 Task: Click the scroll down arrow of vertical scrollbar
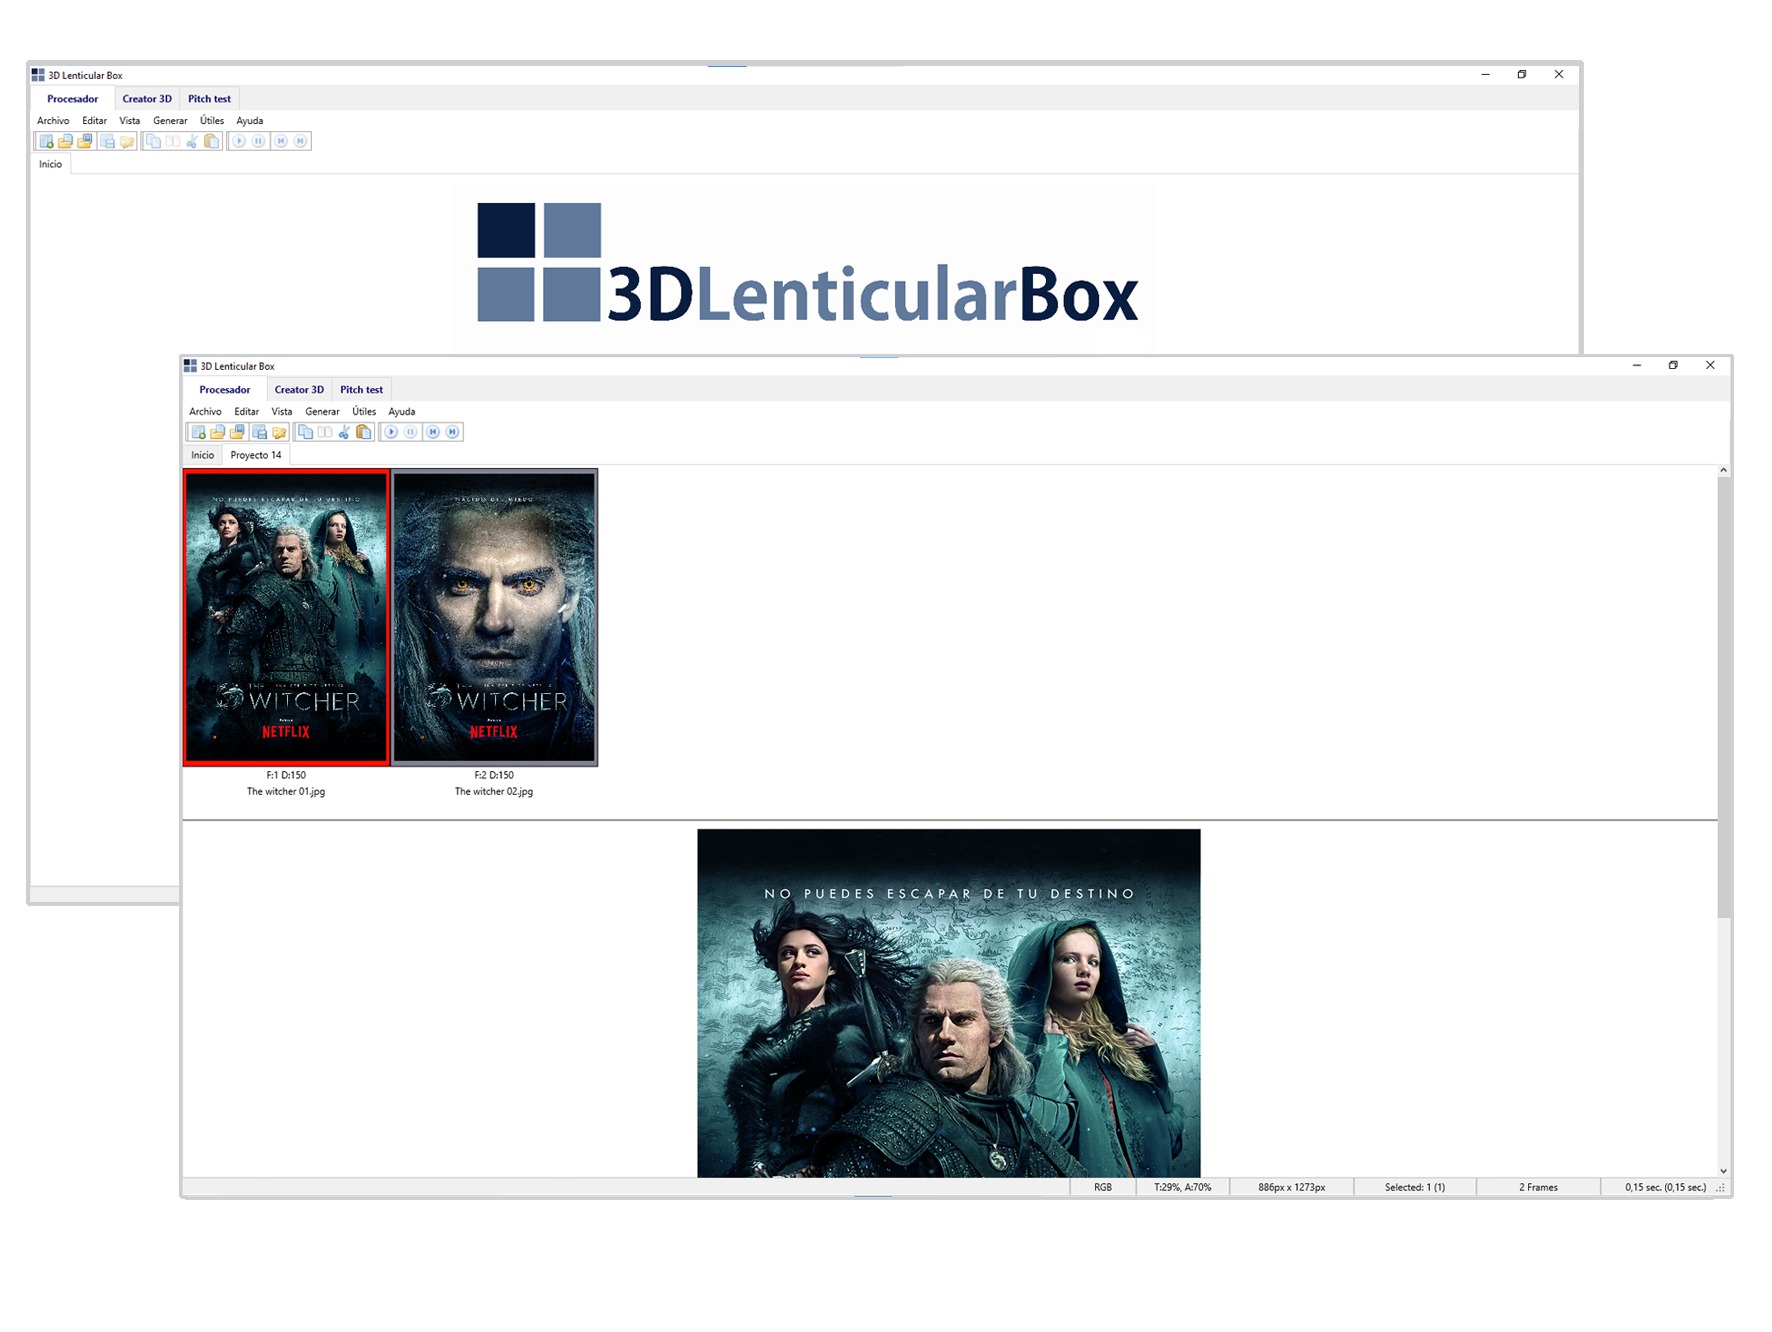pos(1723,1170)
